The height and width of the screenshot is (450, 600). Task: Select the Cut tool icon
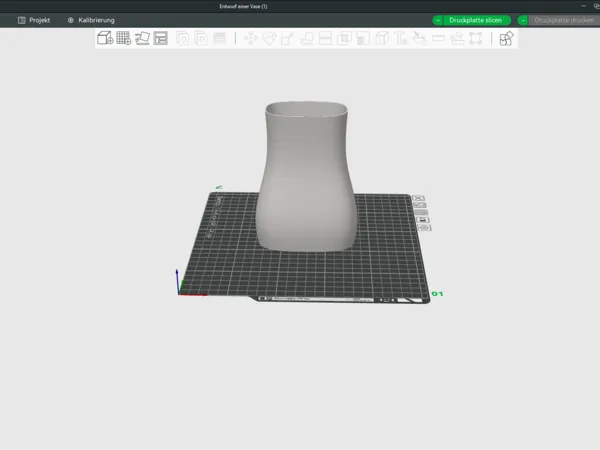(x=325, y=38)
